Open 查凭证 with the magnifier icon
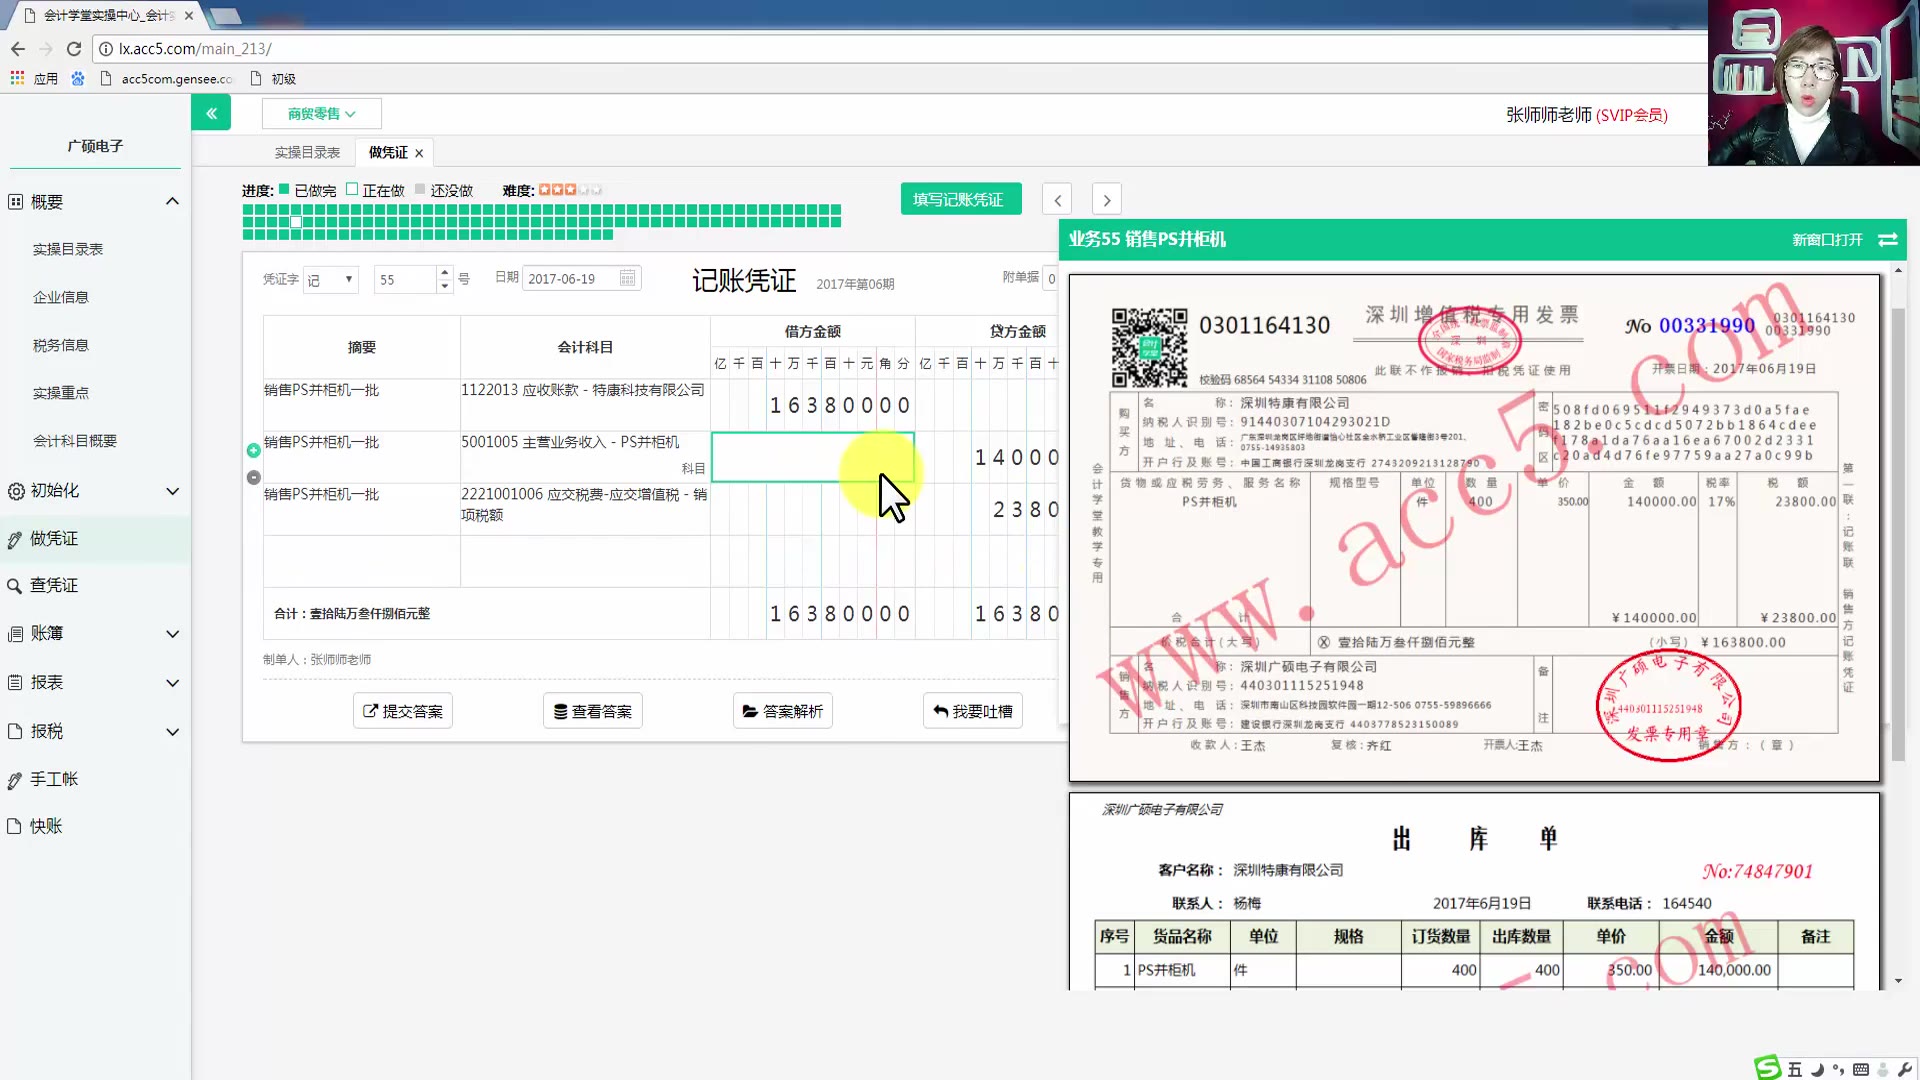 pos(14,585)
